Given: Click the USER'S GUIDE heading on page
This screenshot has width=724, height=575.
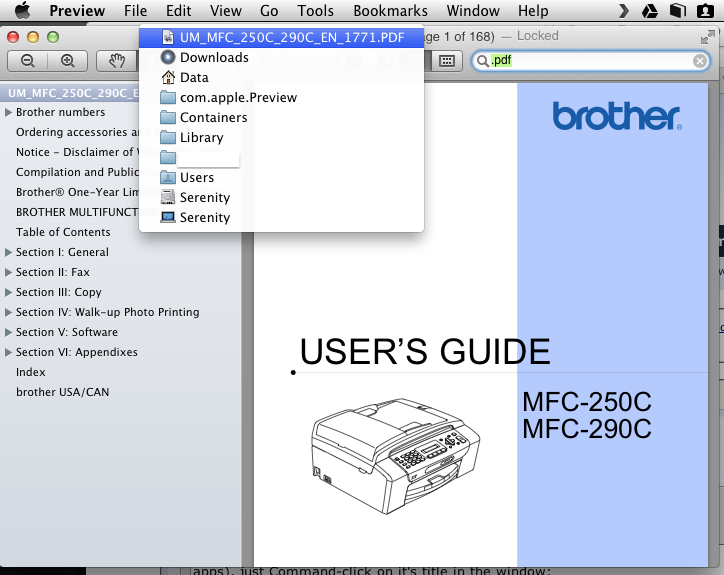Looking at the screenshot, I should click(425, 351).
